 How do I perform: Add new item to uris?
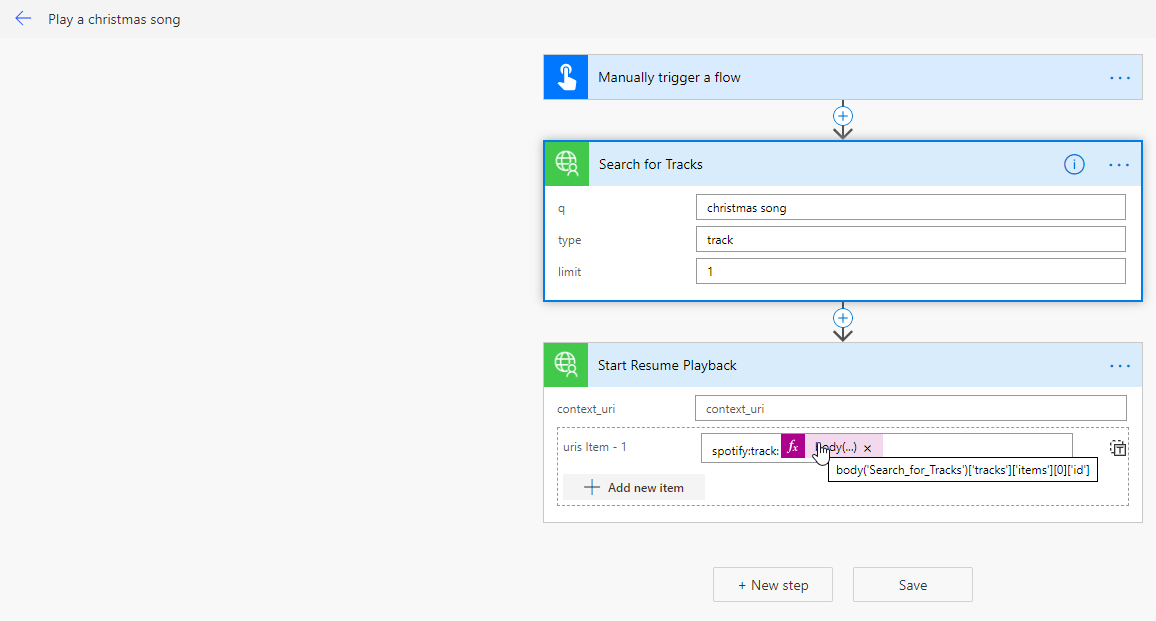pyautogui.click(x=634, y=487)
